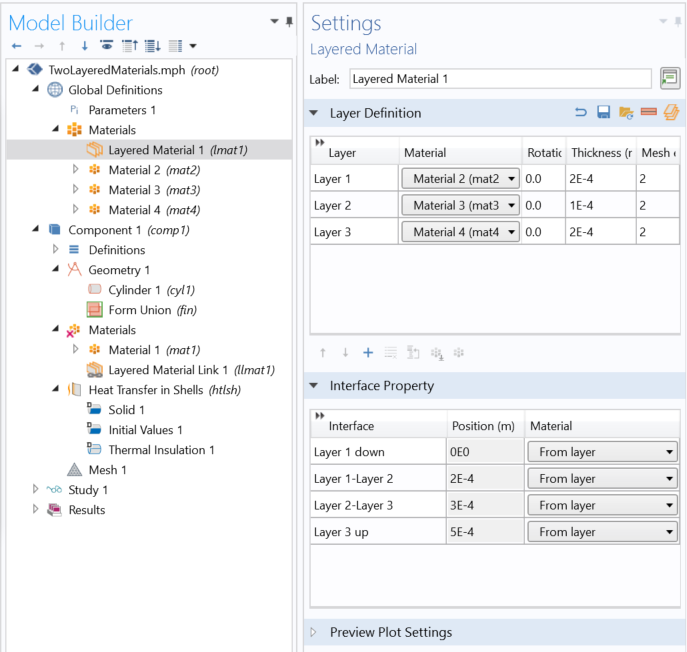The height and width of the screenshot is (652, 687).
Task: Collapse all nodes in Model Builder toolbar
Action: (x=130, y=46)
